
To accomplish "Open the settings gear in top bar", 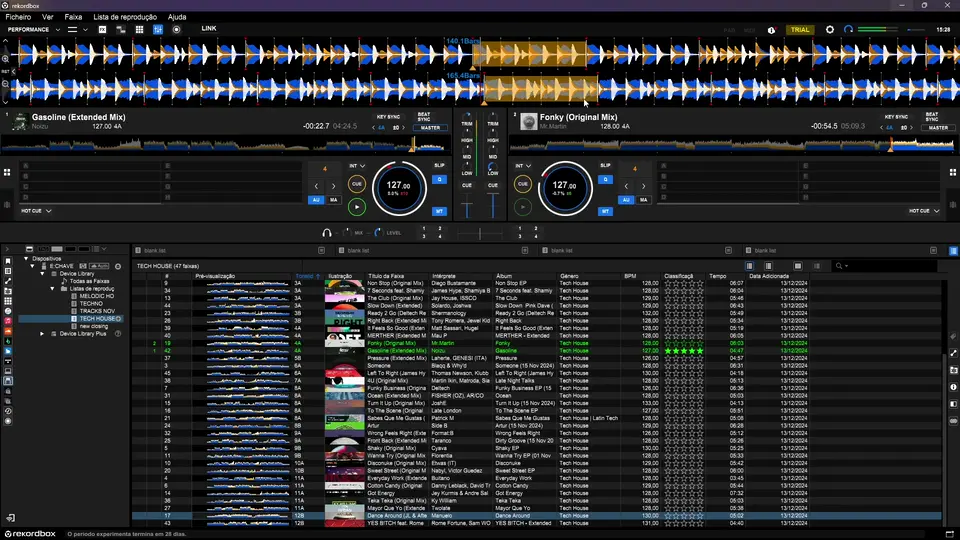I will (x=830, y=29).
